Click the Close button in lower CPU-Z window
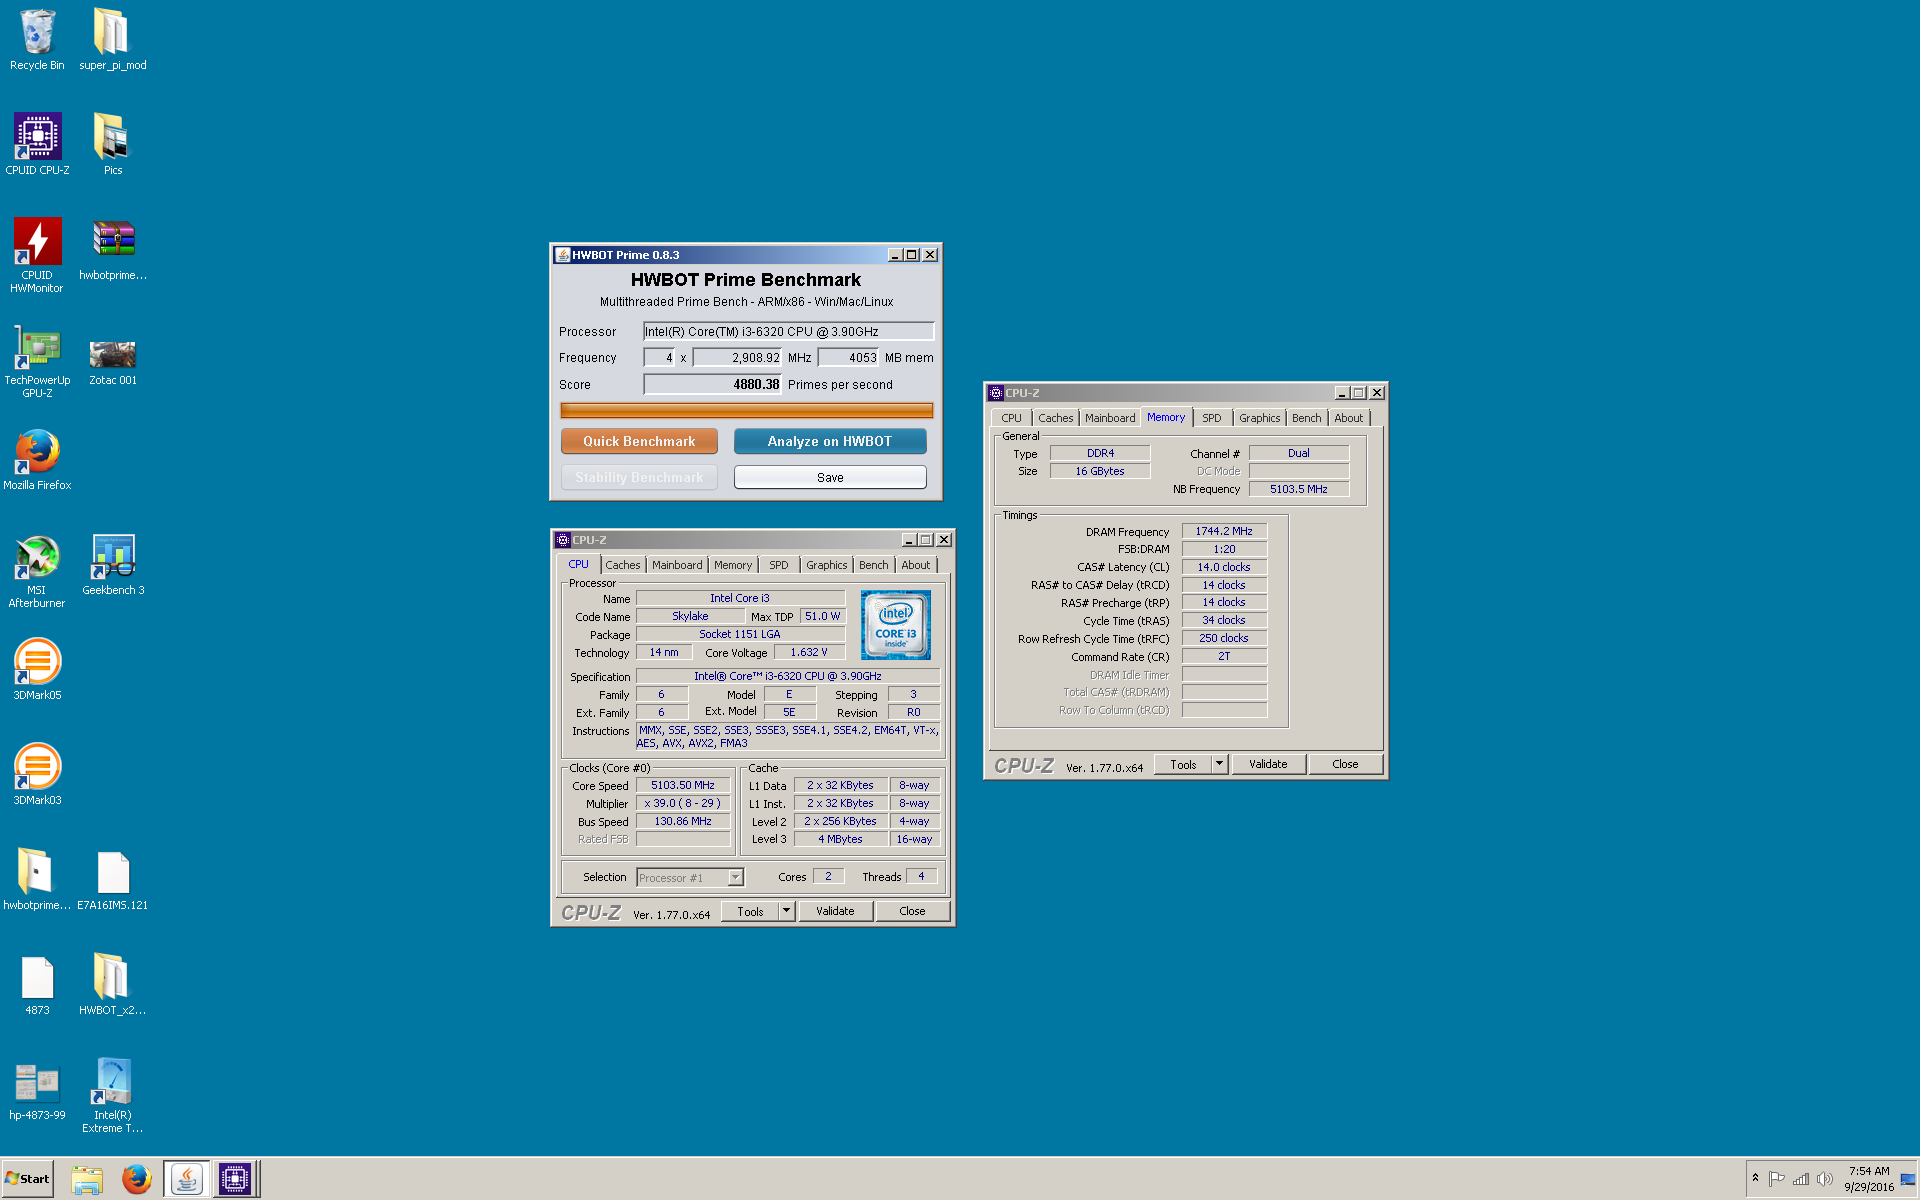 [912, 911]
